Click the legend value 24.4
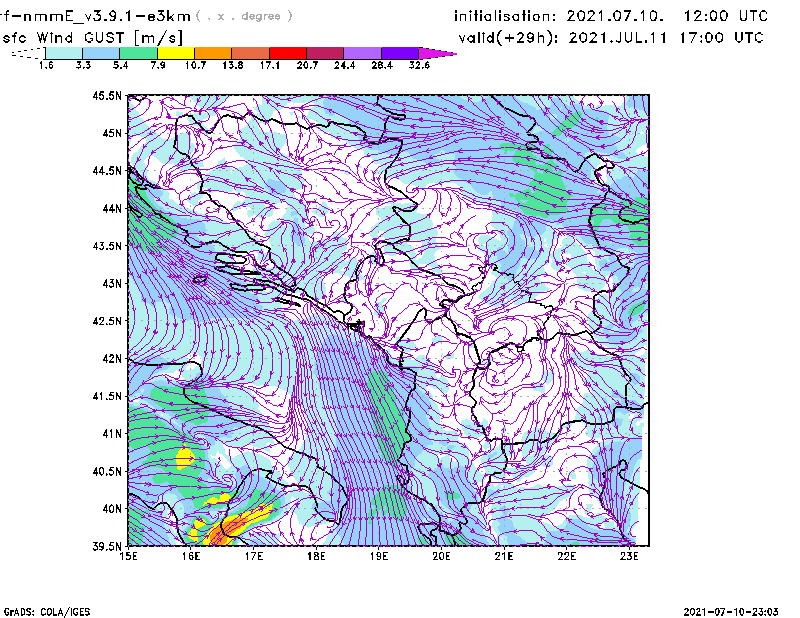800x618 pixels. [344, 65]
